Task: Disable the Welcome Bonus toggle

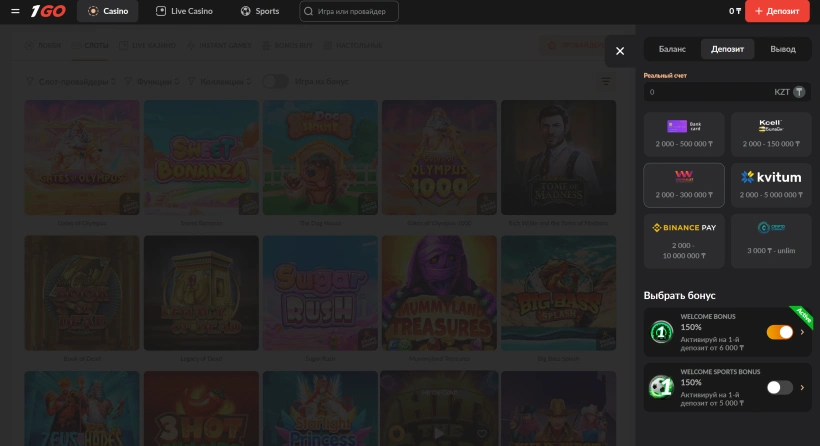Action: (x=779, y=332)
